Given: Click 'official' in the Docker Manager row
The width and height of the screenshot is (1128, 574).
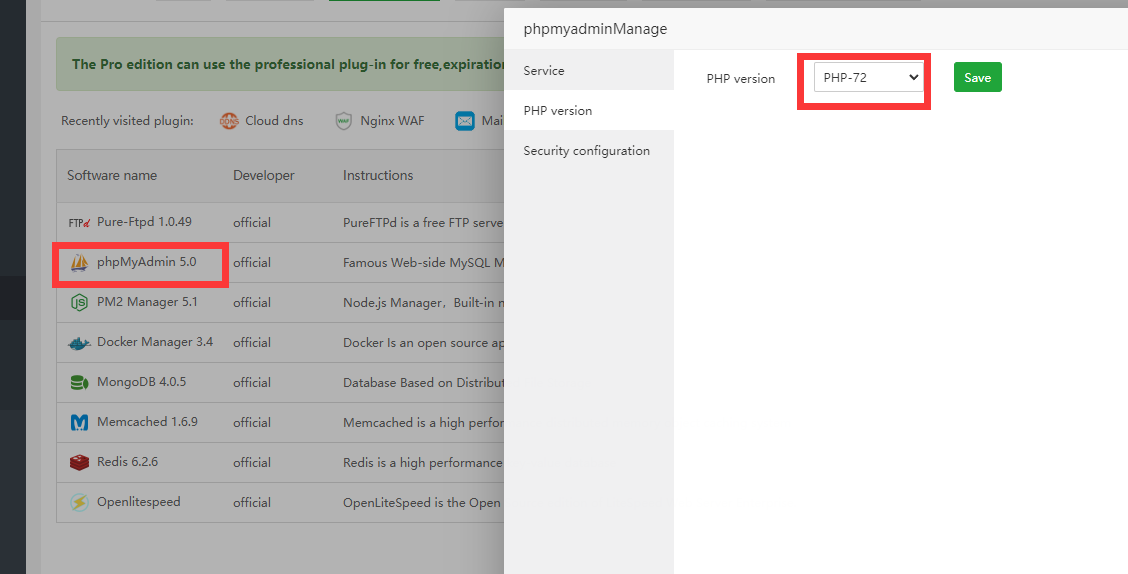Looking at the screenshot, I should (252, 342).
